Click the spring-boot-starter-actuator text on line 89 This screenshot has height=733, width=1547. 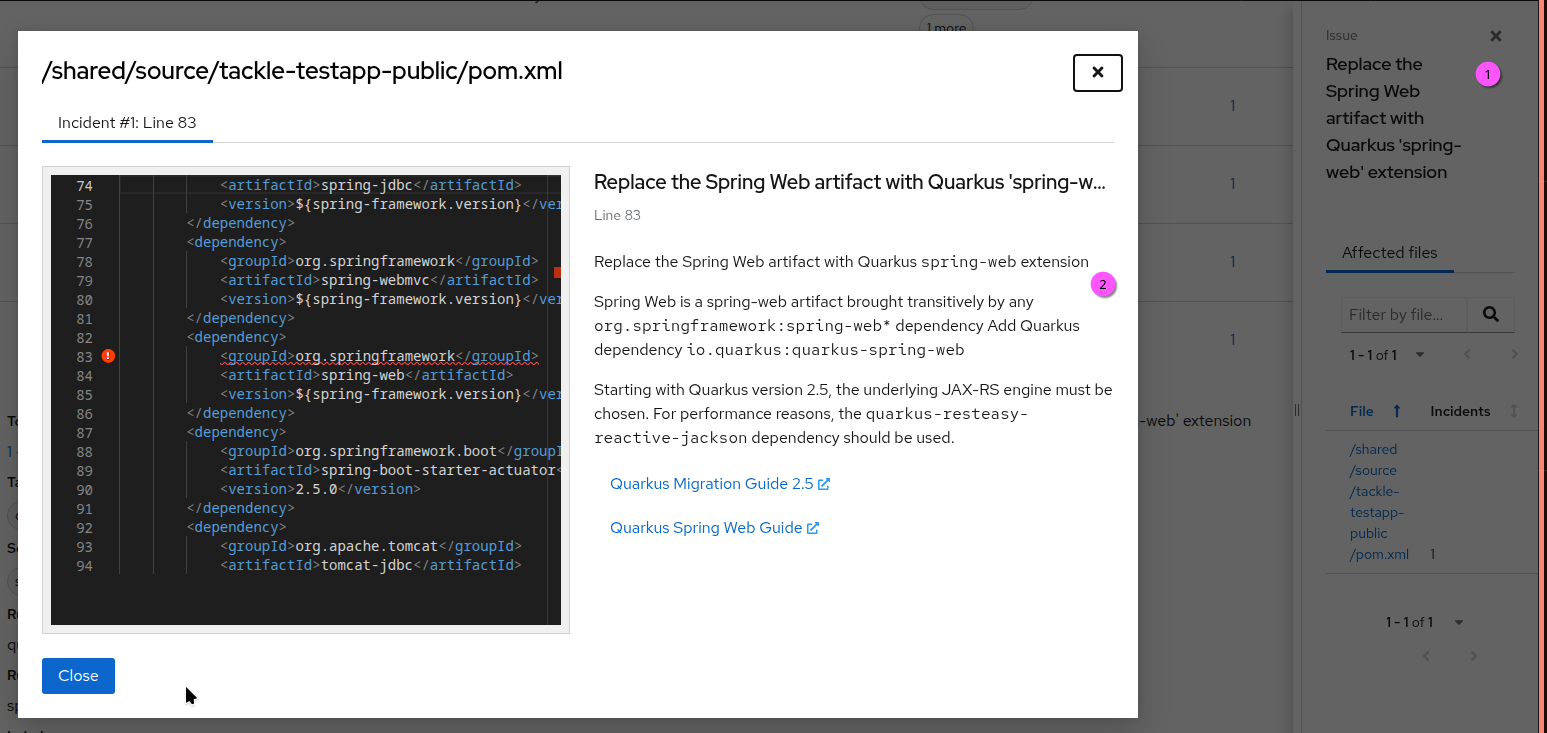437,470
